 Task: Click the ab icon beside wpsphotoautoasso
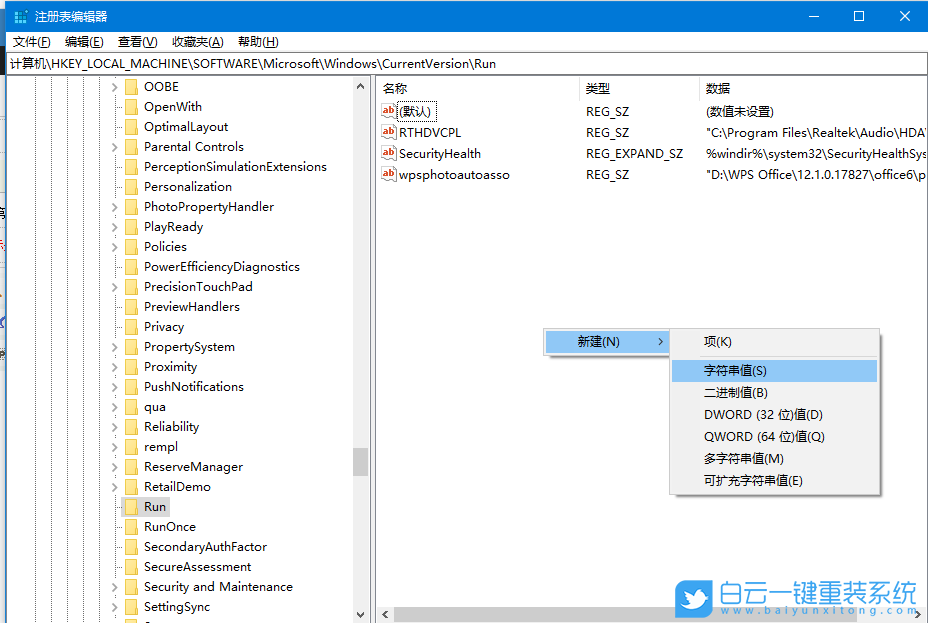pos(389,174)
